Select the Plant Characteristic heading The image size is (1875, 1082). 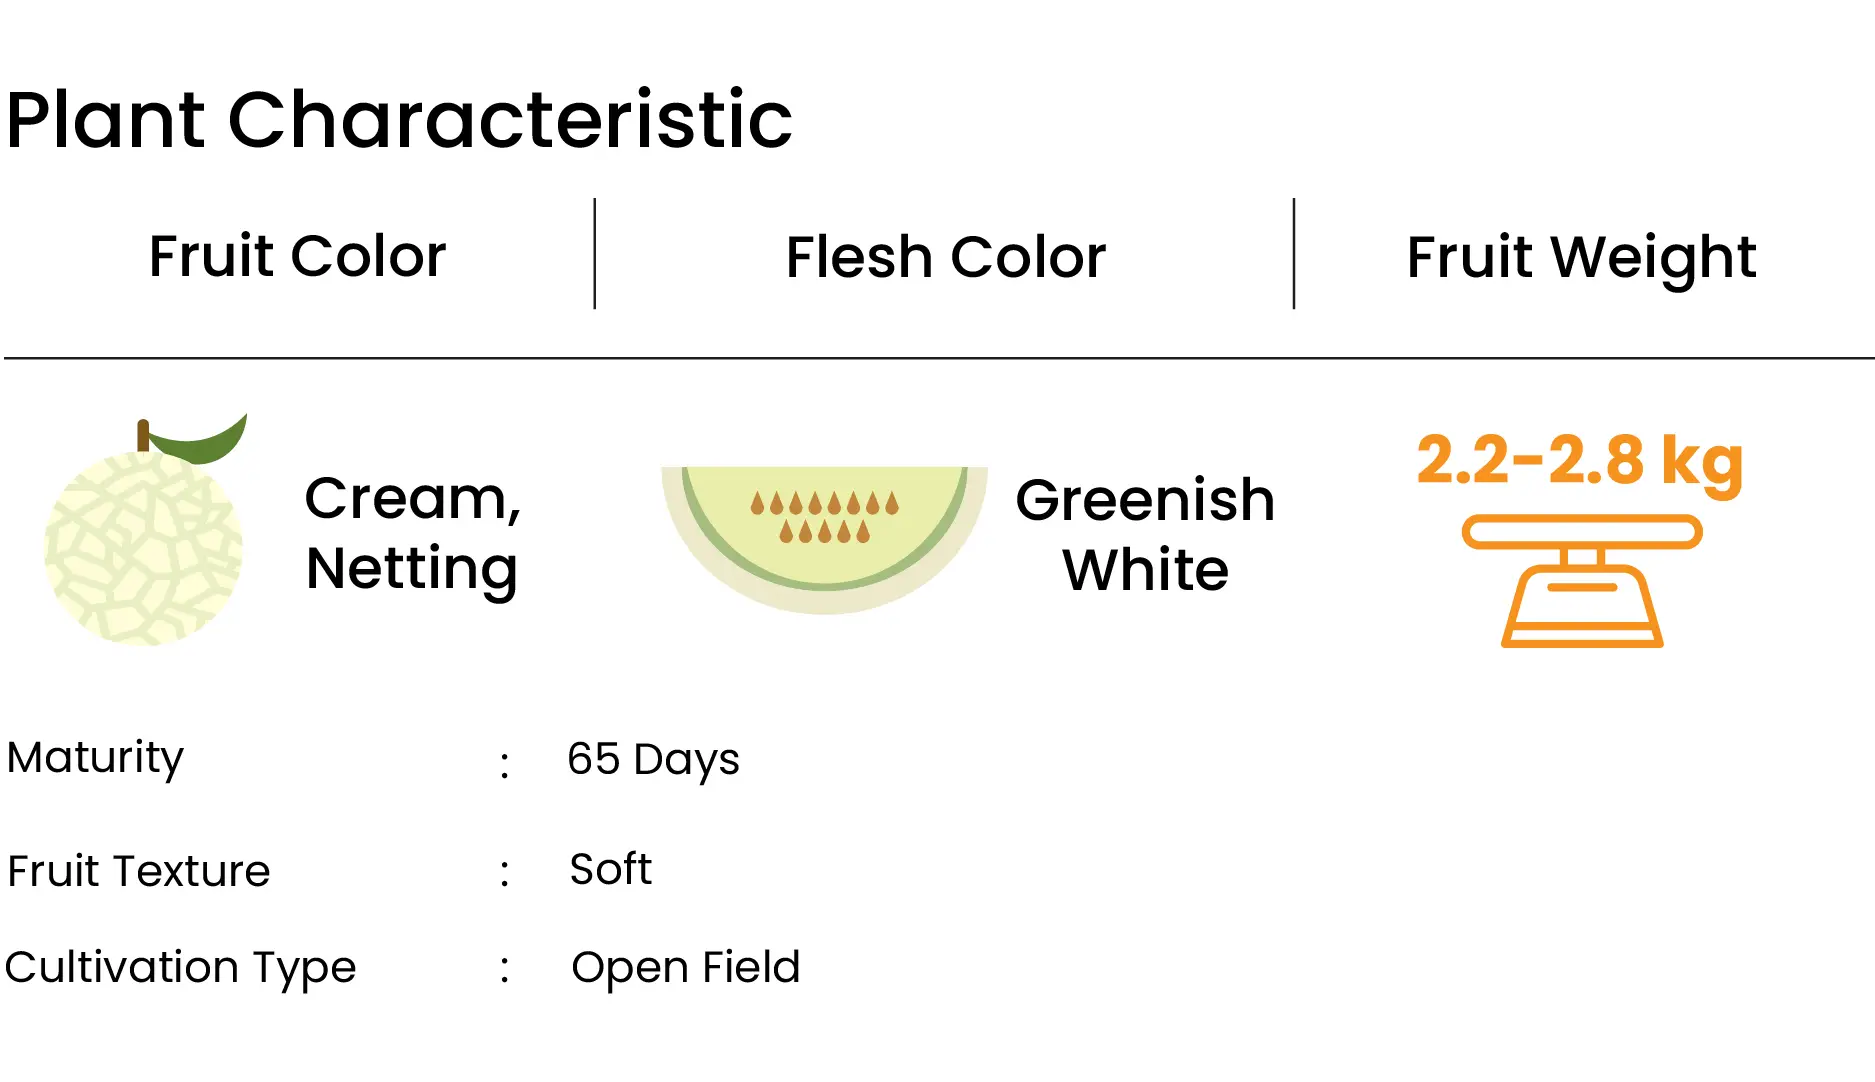(399, 120)
